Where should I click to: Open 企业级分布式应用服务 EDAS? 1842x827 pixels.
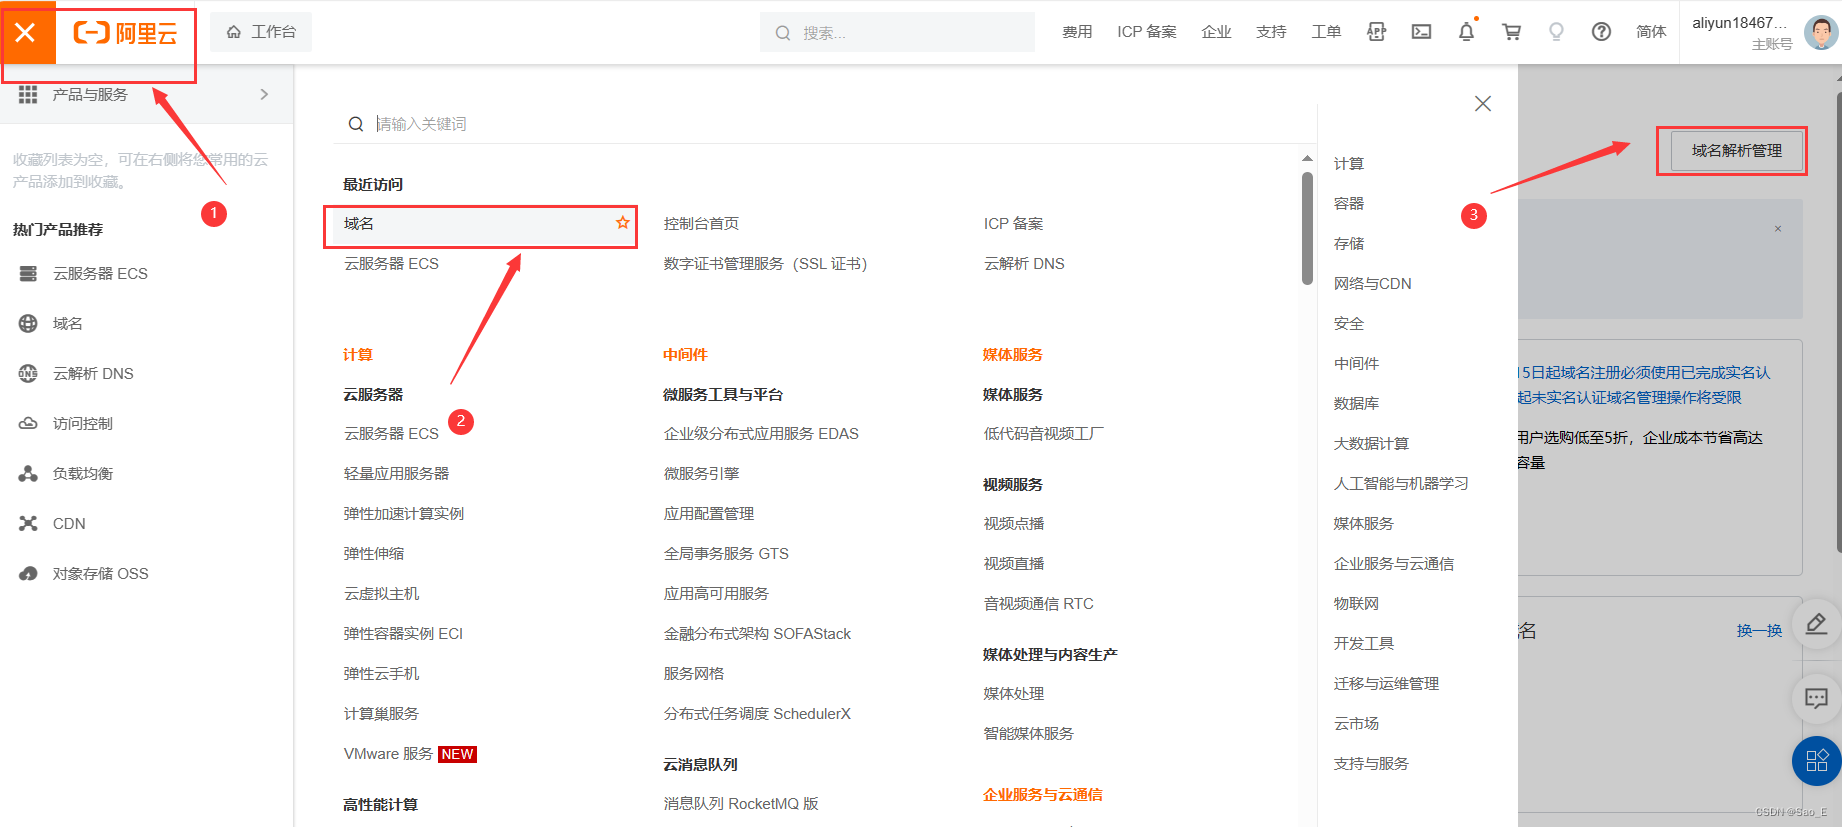pos(761,434)
